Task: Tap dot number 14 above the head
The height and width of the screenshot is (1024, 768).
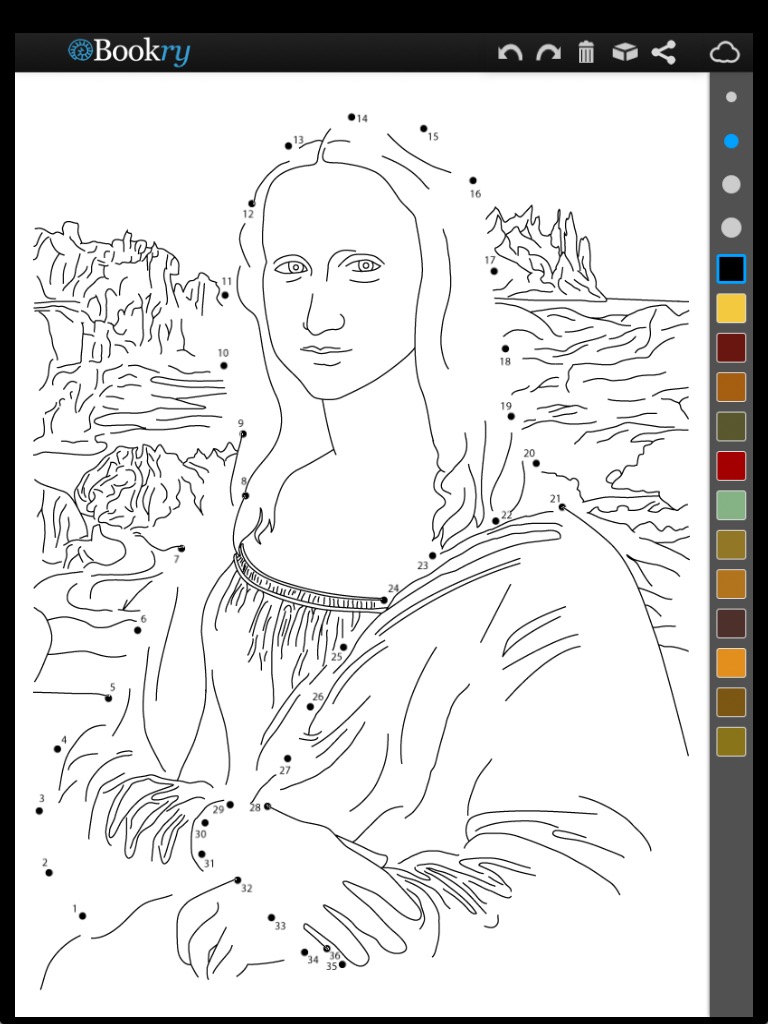Action: [352, 117]
